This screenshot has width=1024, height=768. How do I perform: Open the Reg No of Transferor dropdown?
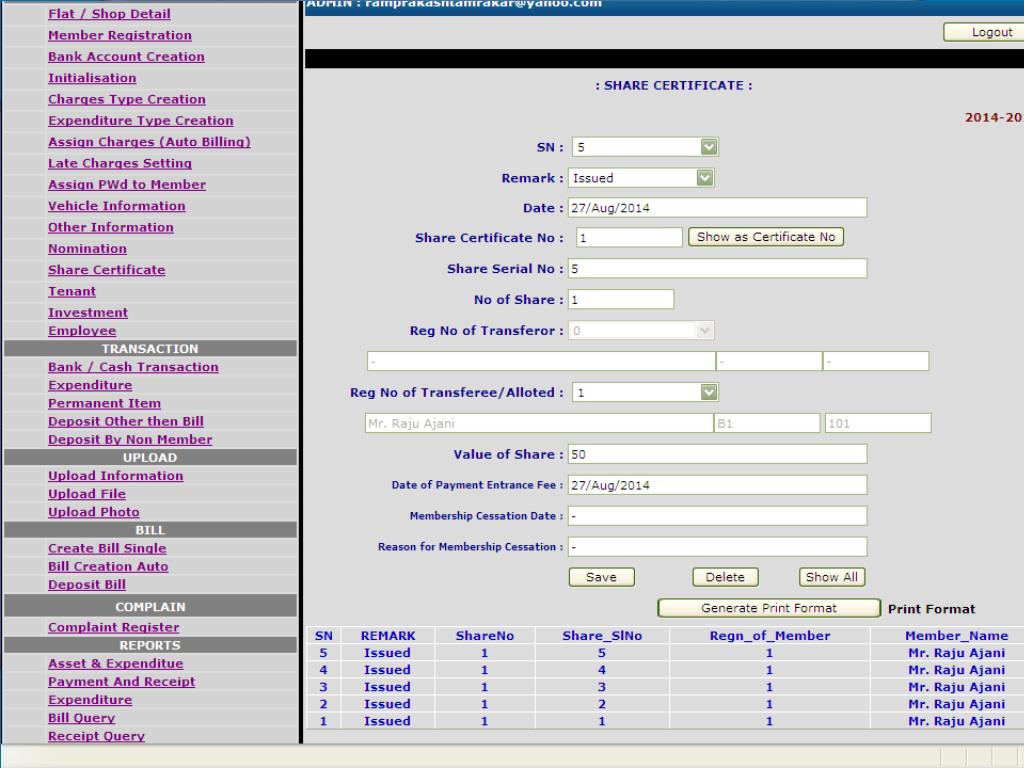[641, 330]
